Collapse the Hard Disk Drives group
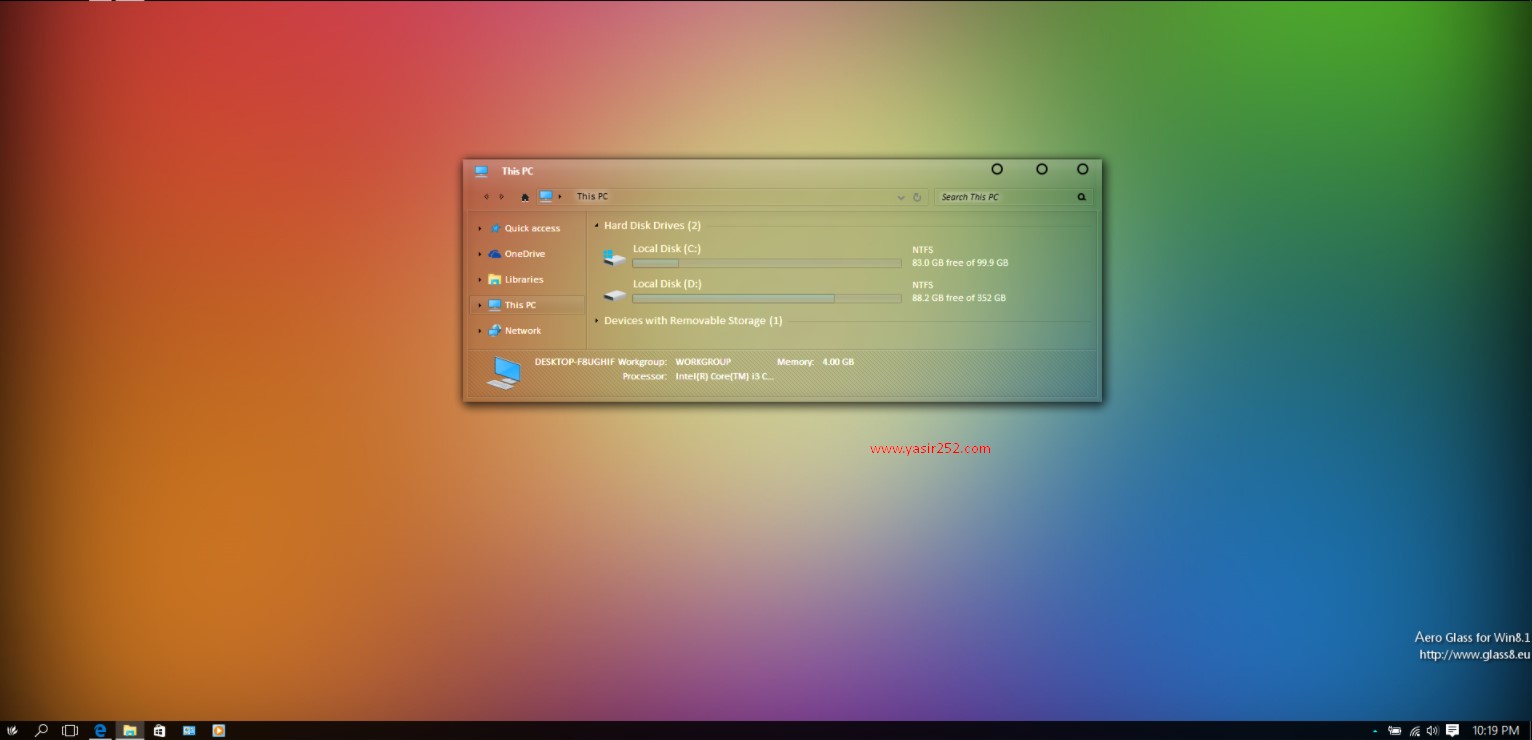The width and height of the screenshot is (1532, 740). tap(597, 226)
